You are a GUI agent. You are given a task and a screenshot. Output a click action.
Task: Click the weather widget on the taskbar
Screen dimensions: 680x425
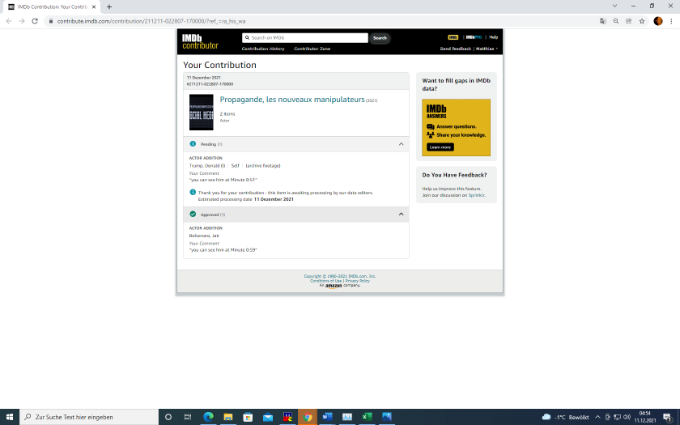[566, 417]
